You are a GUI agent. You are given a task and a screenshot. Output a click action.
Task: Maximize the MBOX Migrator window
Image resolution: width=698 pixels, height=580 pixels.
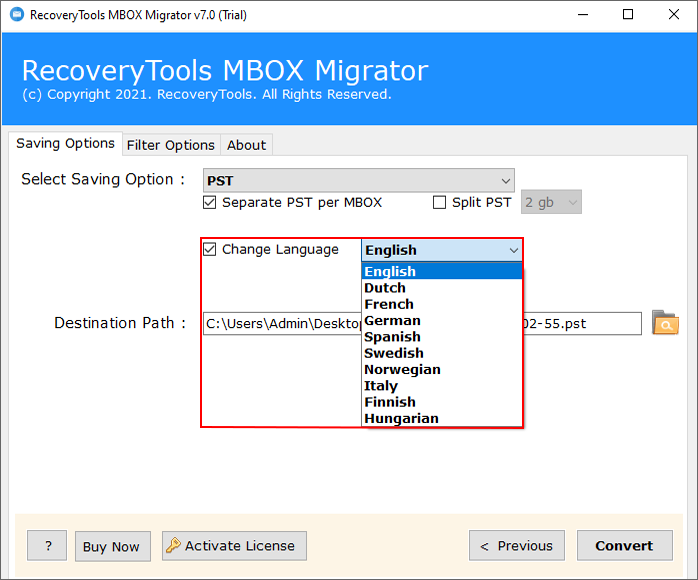(628, 15)
